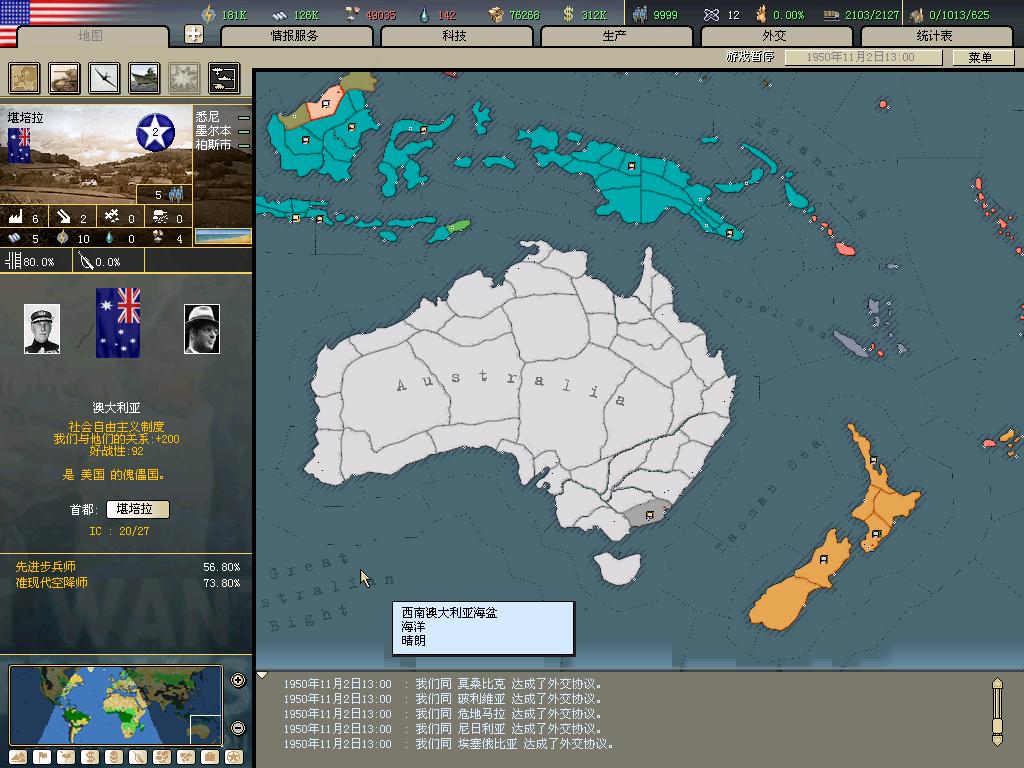Switch to partisan map mode icon
1024x768 pixels.
(138, 757)
